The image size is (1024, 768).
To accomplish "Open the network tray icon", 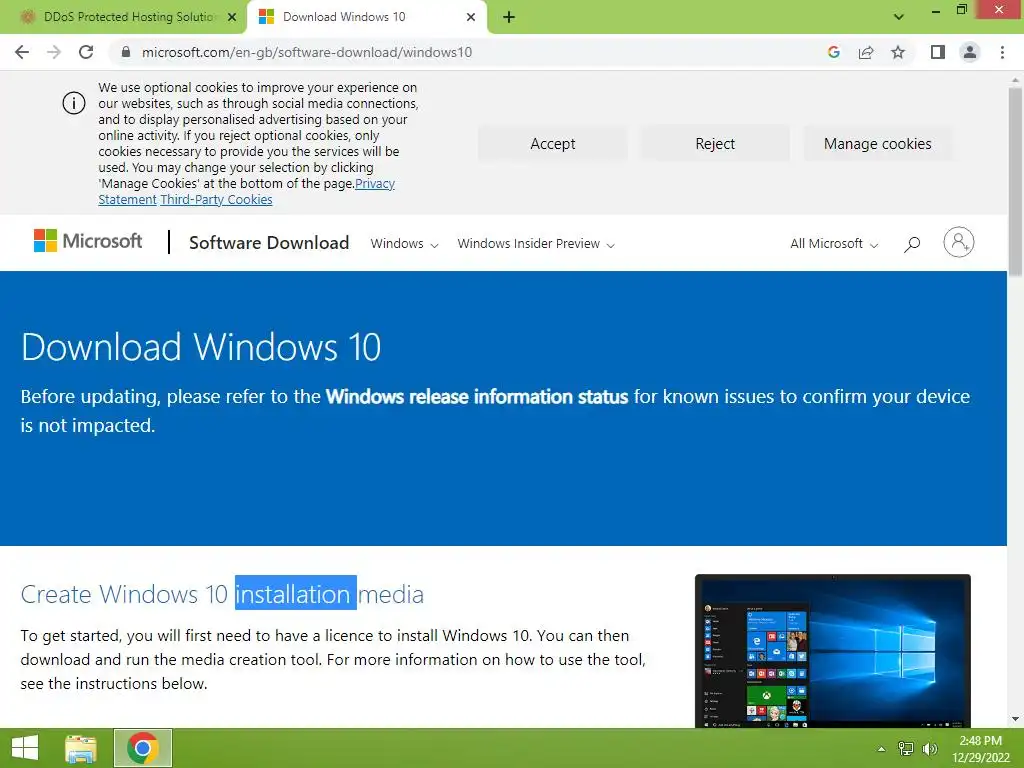I will tap(906, 749).
